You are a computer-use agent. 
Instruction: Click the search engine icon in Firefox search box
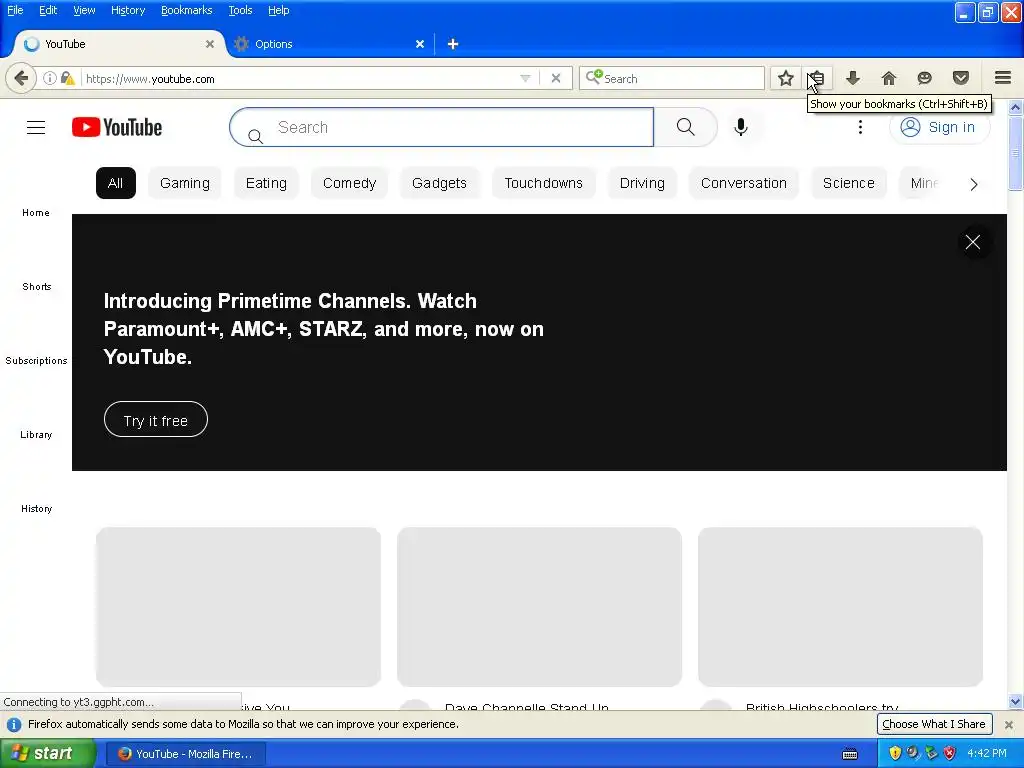(x=594, y=78)
